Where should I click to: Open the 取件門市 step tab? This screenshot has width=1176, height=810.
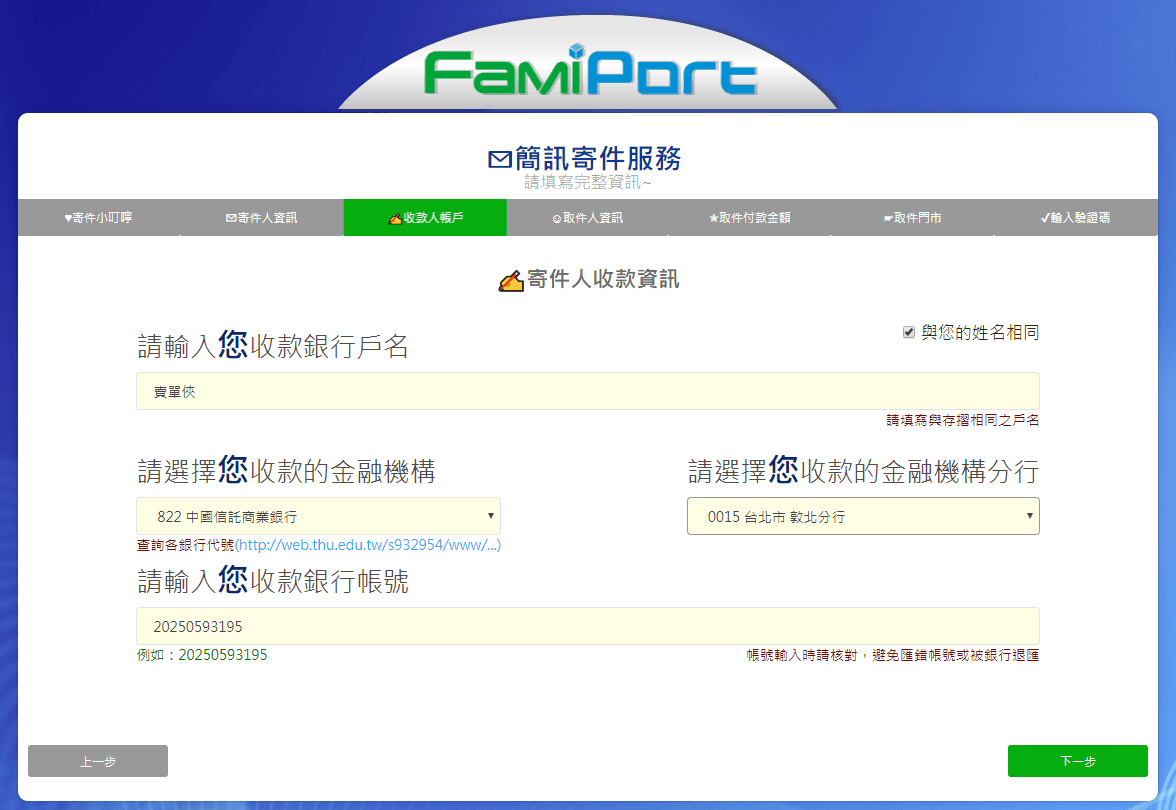point(914,218)
